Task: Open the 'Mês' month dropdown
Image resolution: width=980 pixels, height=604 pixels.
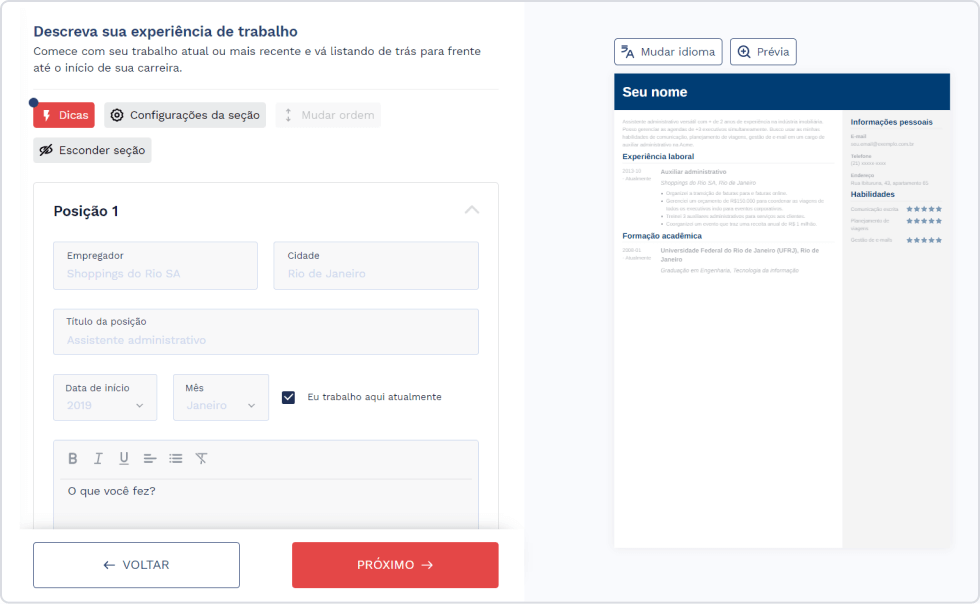Action: click(221, 397)
